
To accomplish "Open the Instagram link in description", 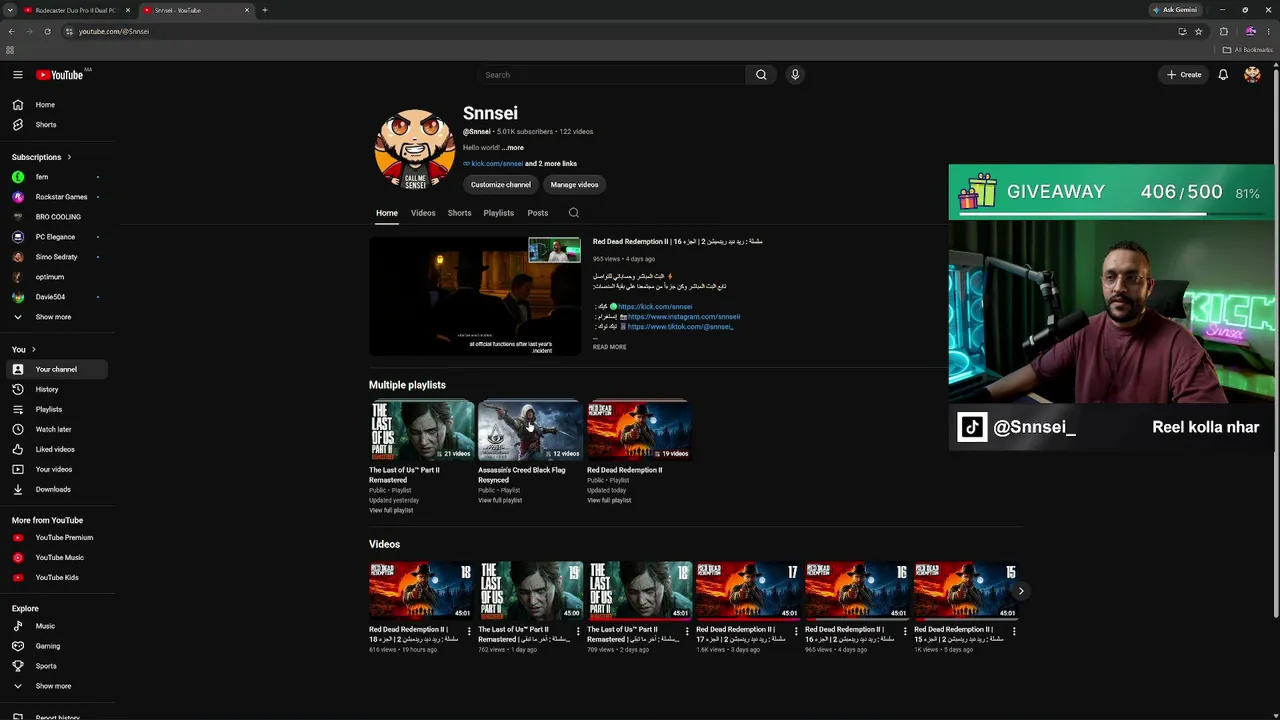I will pyautogui.click(x=684, y=317).
